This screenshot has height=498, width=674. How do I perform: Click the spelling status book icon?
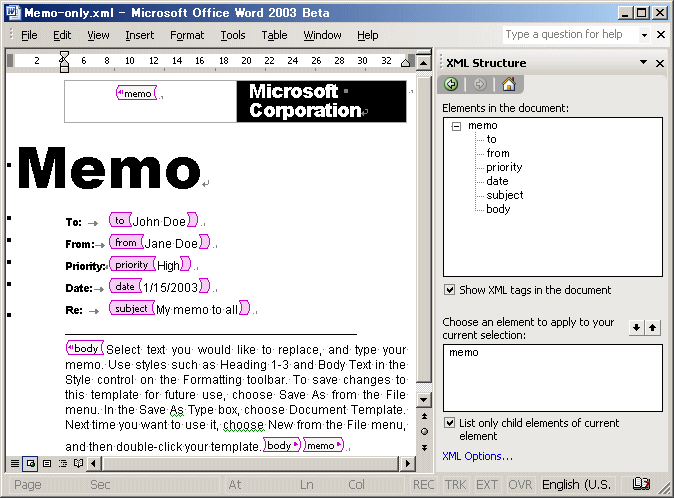641,484
